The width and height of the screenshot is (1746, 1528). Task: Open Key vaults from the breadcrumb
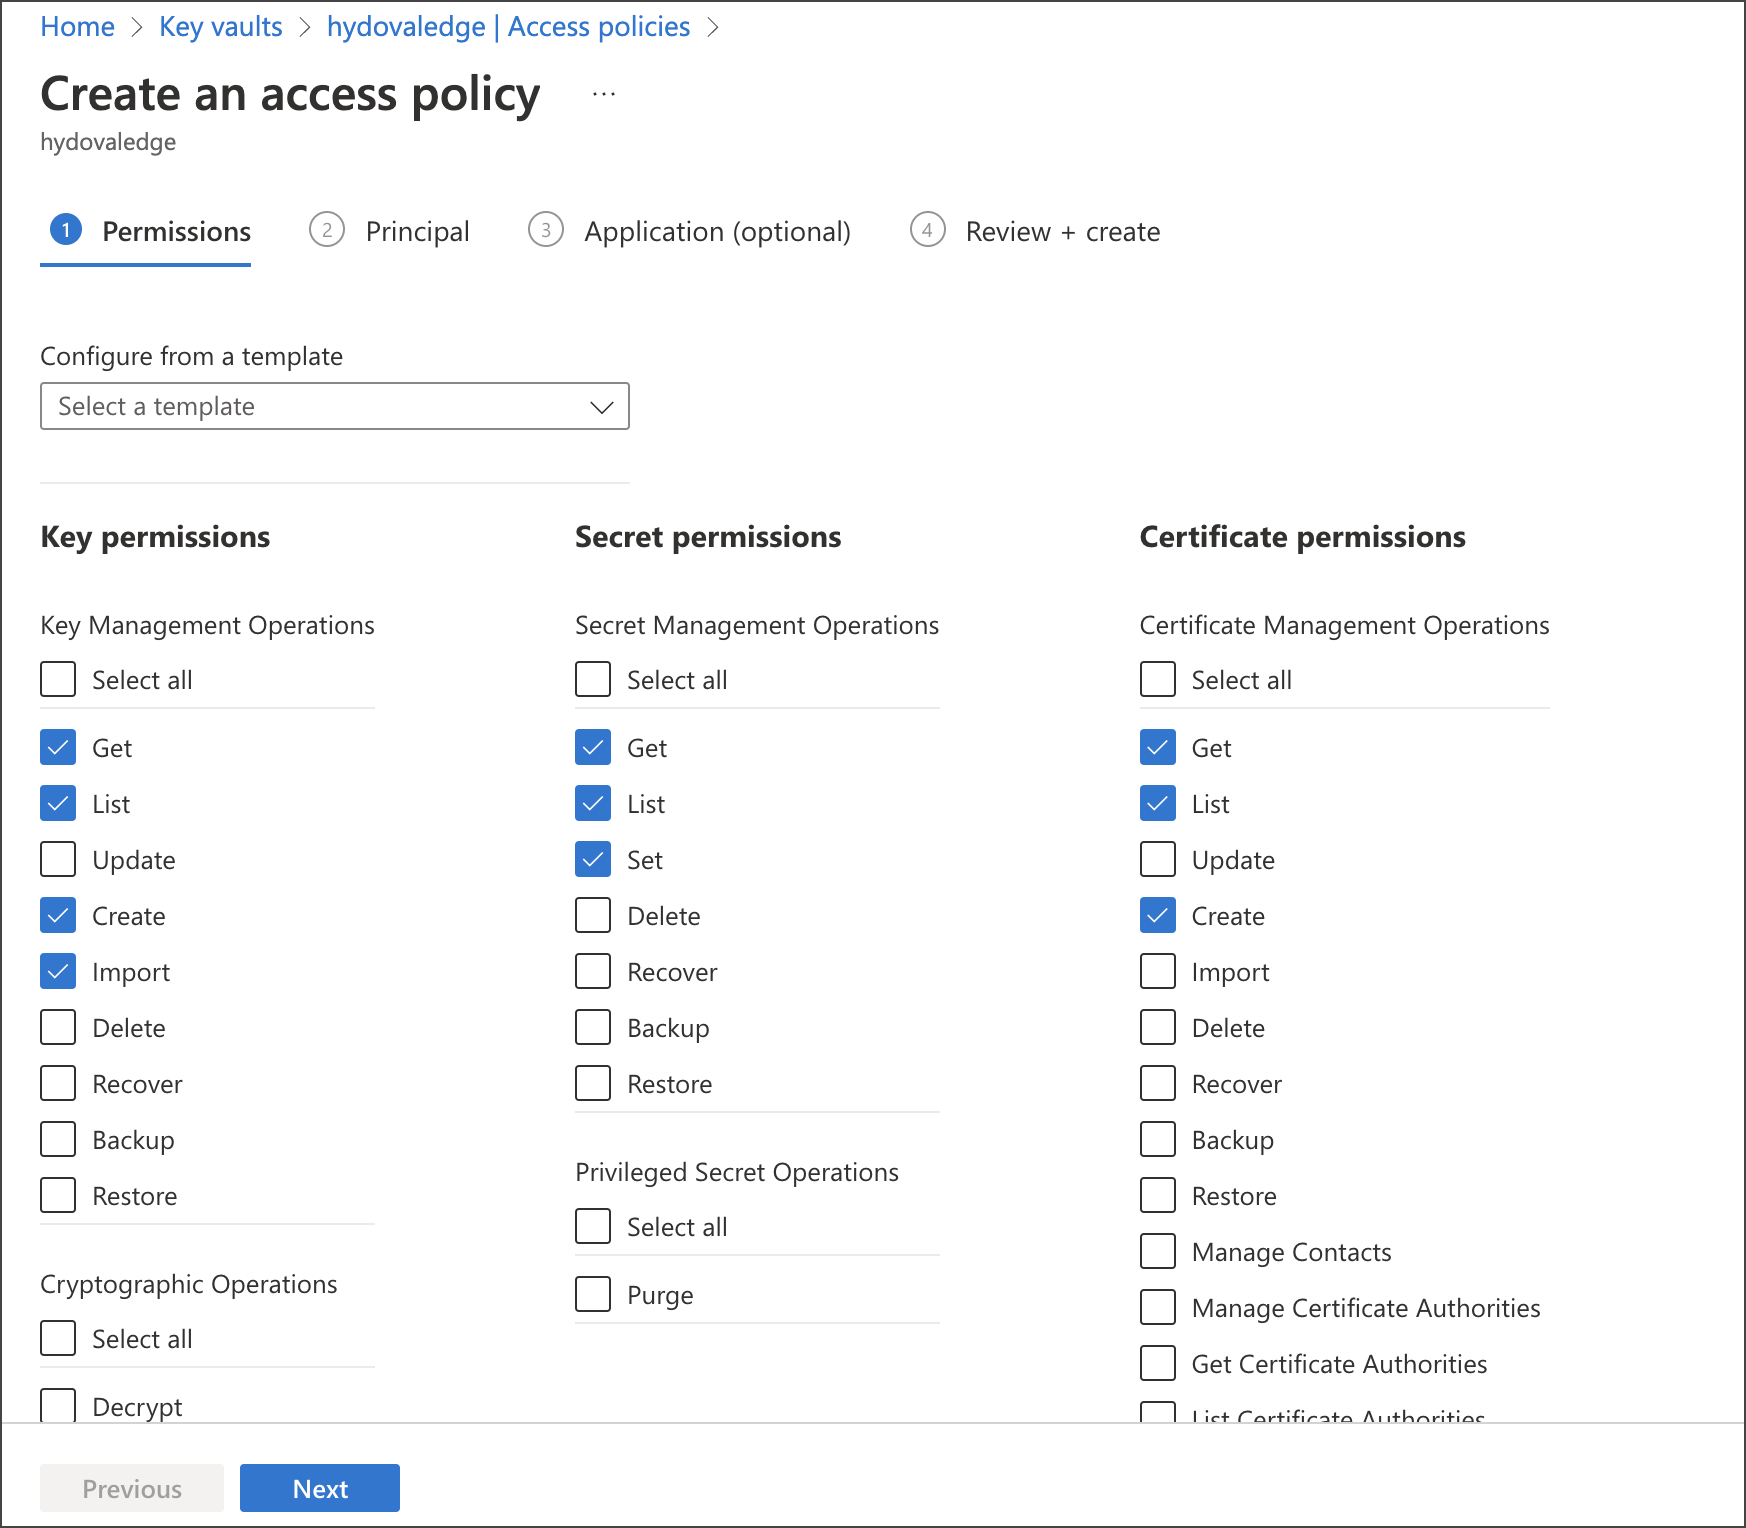(x=221, y=26)
